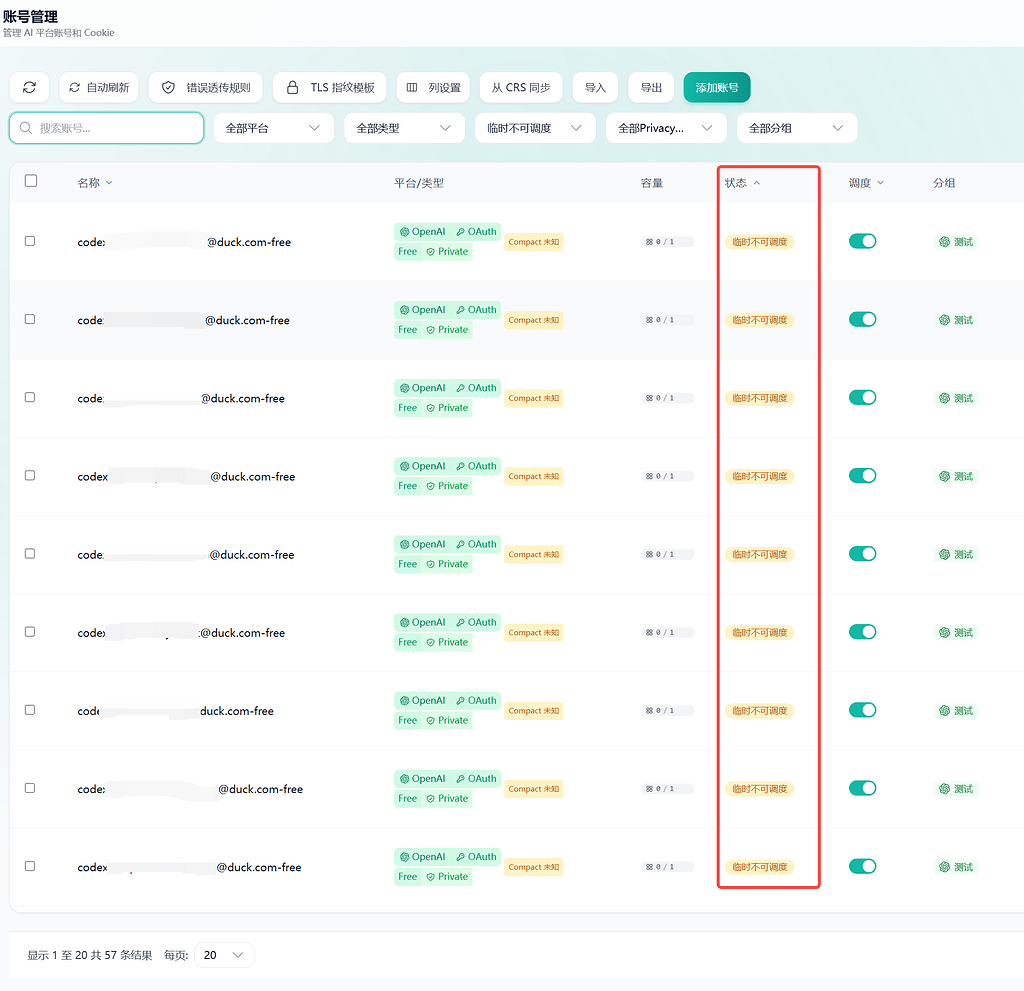Tick the select-all checkbox in table header
Image resolution: width=1024 pixels, height=991 pixels.
[x=31, y=181]
